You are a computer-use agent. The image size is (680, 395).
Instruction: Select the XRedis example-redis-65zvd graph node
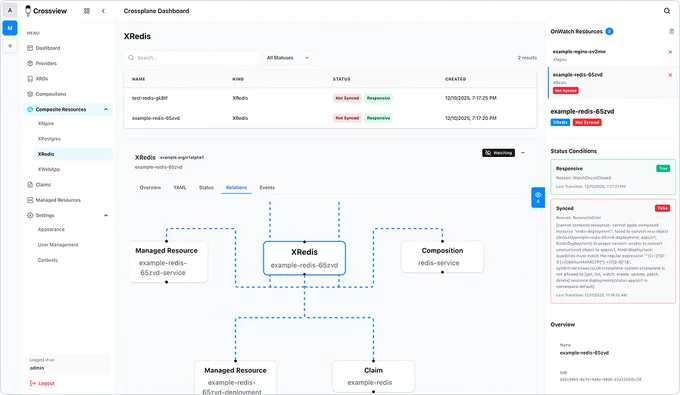[x=304, y=258]
